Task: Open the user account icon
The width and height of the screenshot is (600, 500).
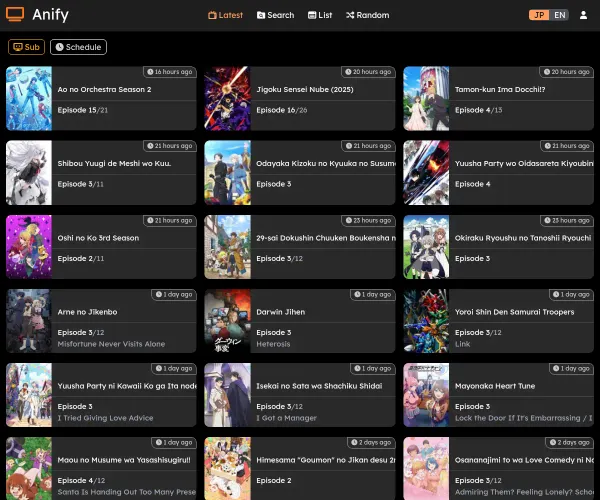Action: point(583,15)
